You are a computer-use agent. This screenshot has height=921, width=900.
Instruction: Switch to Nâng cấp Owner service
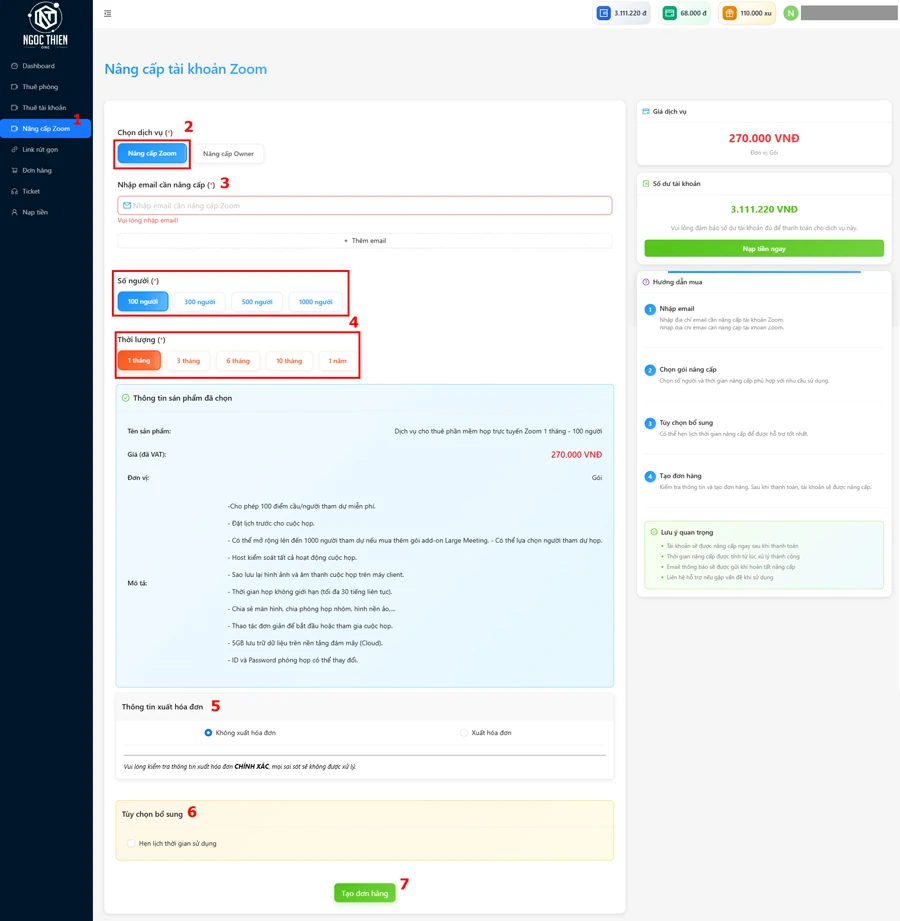[x=228, y=154]
